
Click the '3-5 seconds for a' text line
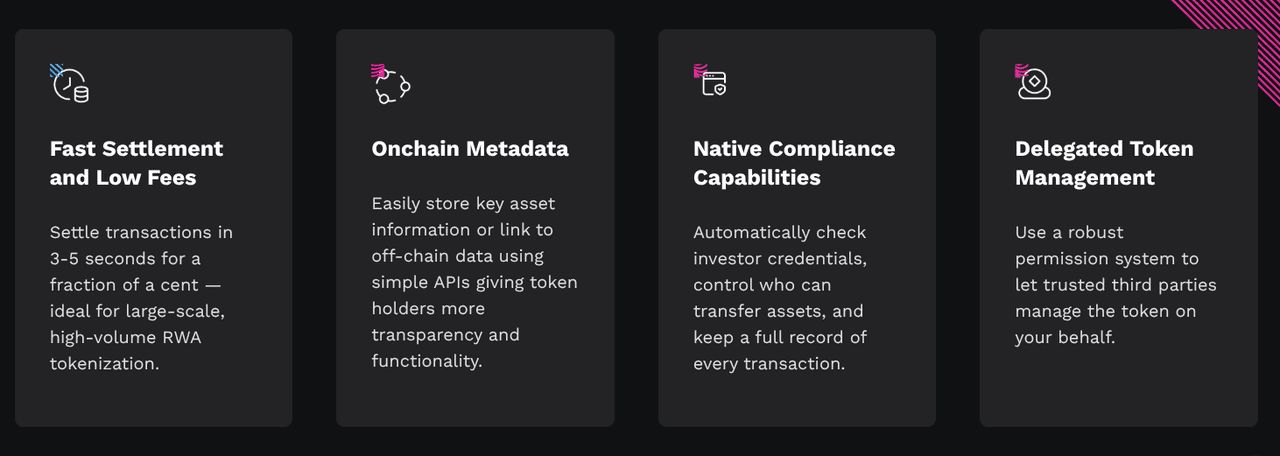125,259
